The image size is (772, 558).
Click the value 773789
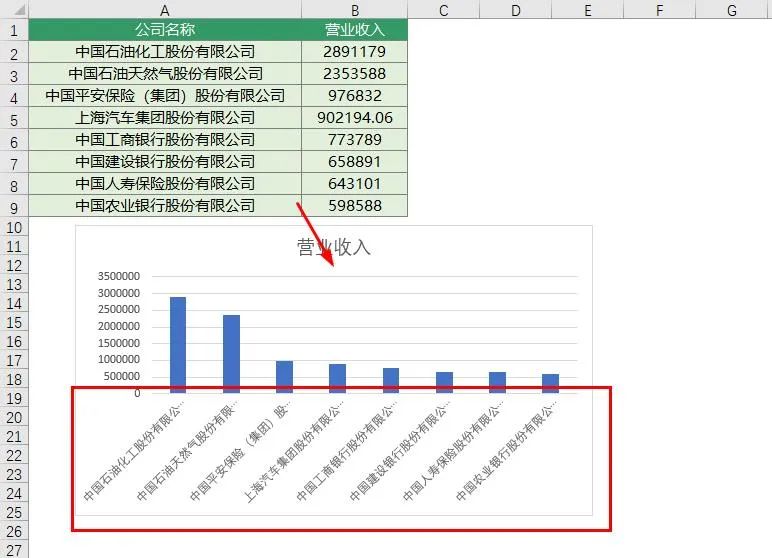coord(354,139)
